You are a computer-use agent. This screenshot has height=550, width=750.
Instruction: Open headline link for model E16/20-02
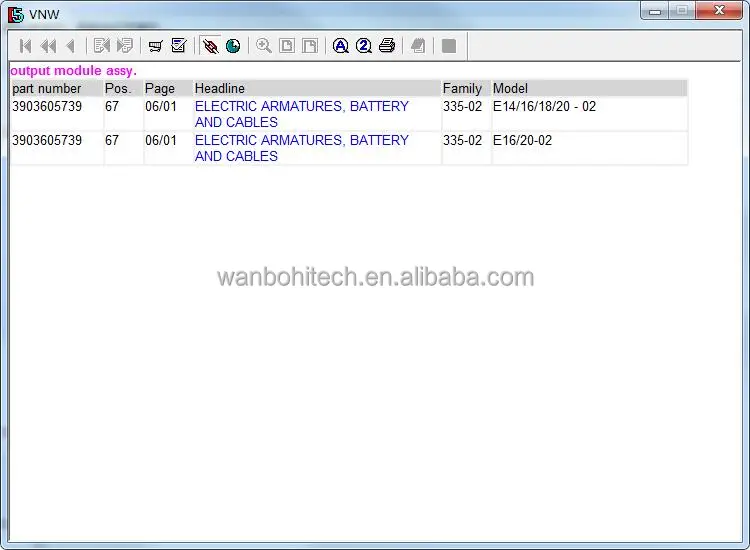coord(302,148)
